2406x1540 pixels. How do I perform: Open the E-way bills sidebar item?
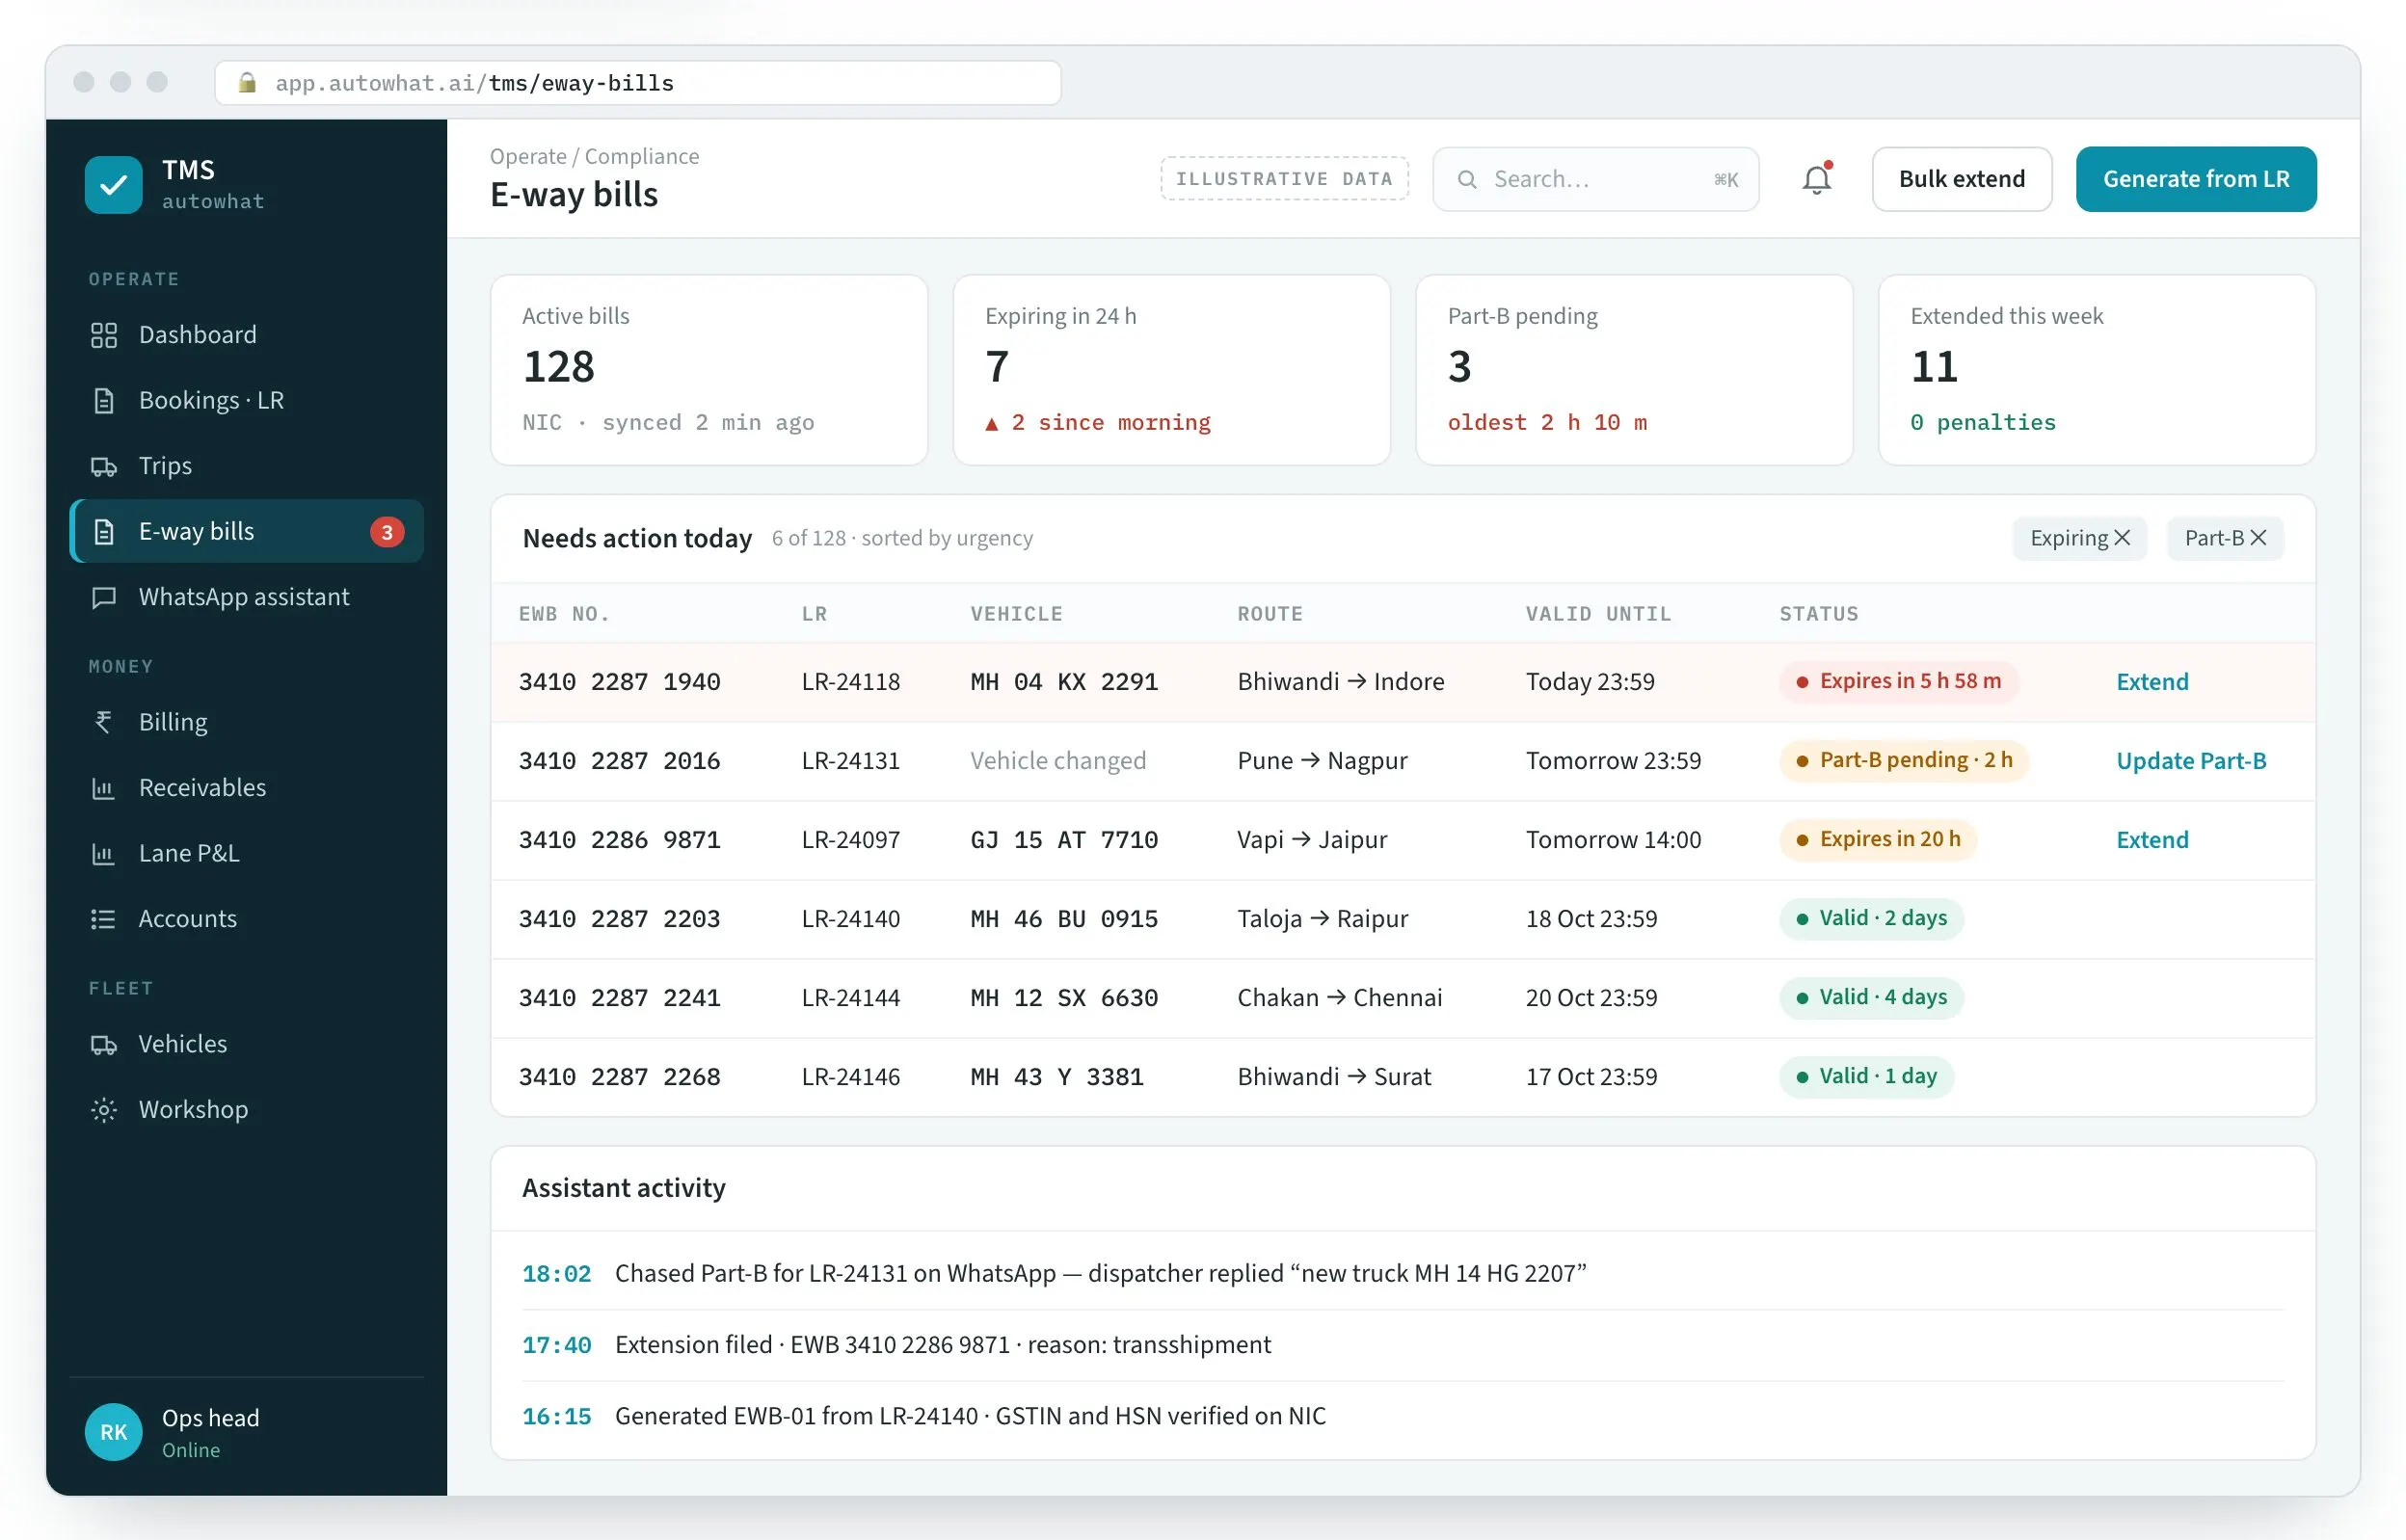click(x=247, y=531)
